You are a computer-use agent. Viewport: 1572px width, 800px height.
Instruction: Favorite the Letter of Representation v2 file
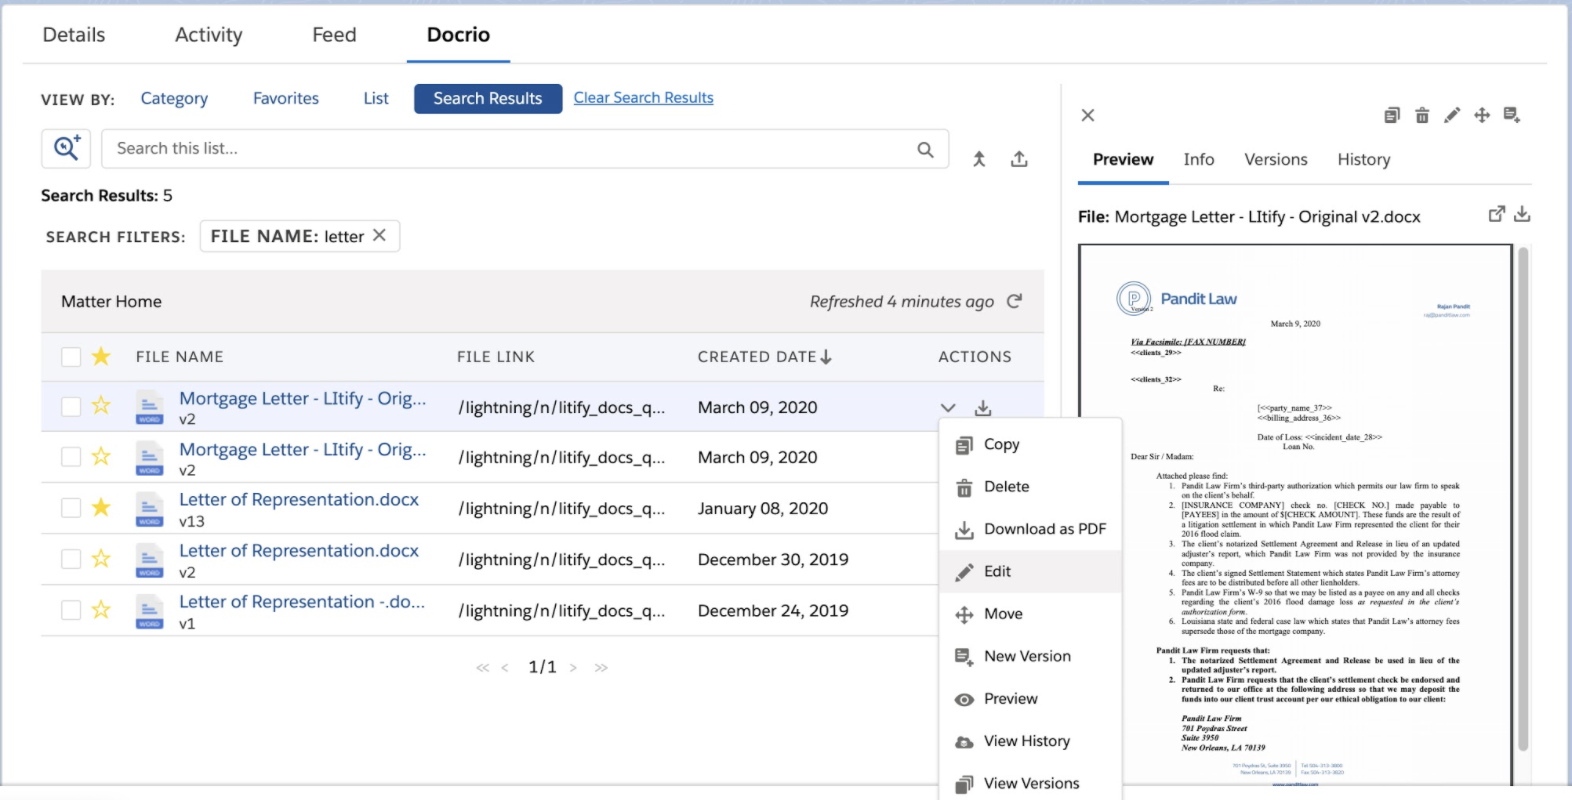[x=101, y=559]
